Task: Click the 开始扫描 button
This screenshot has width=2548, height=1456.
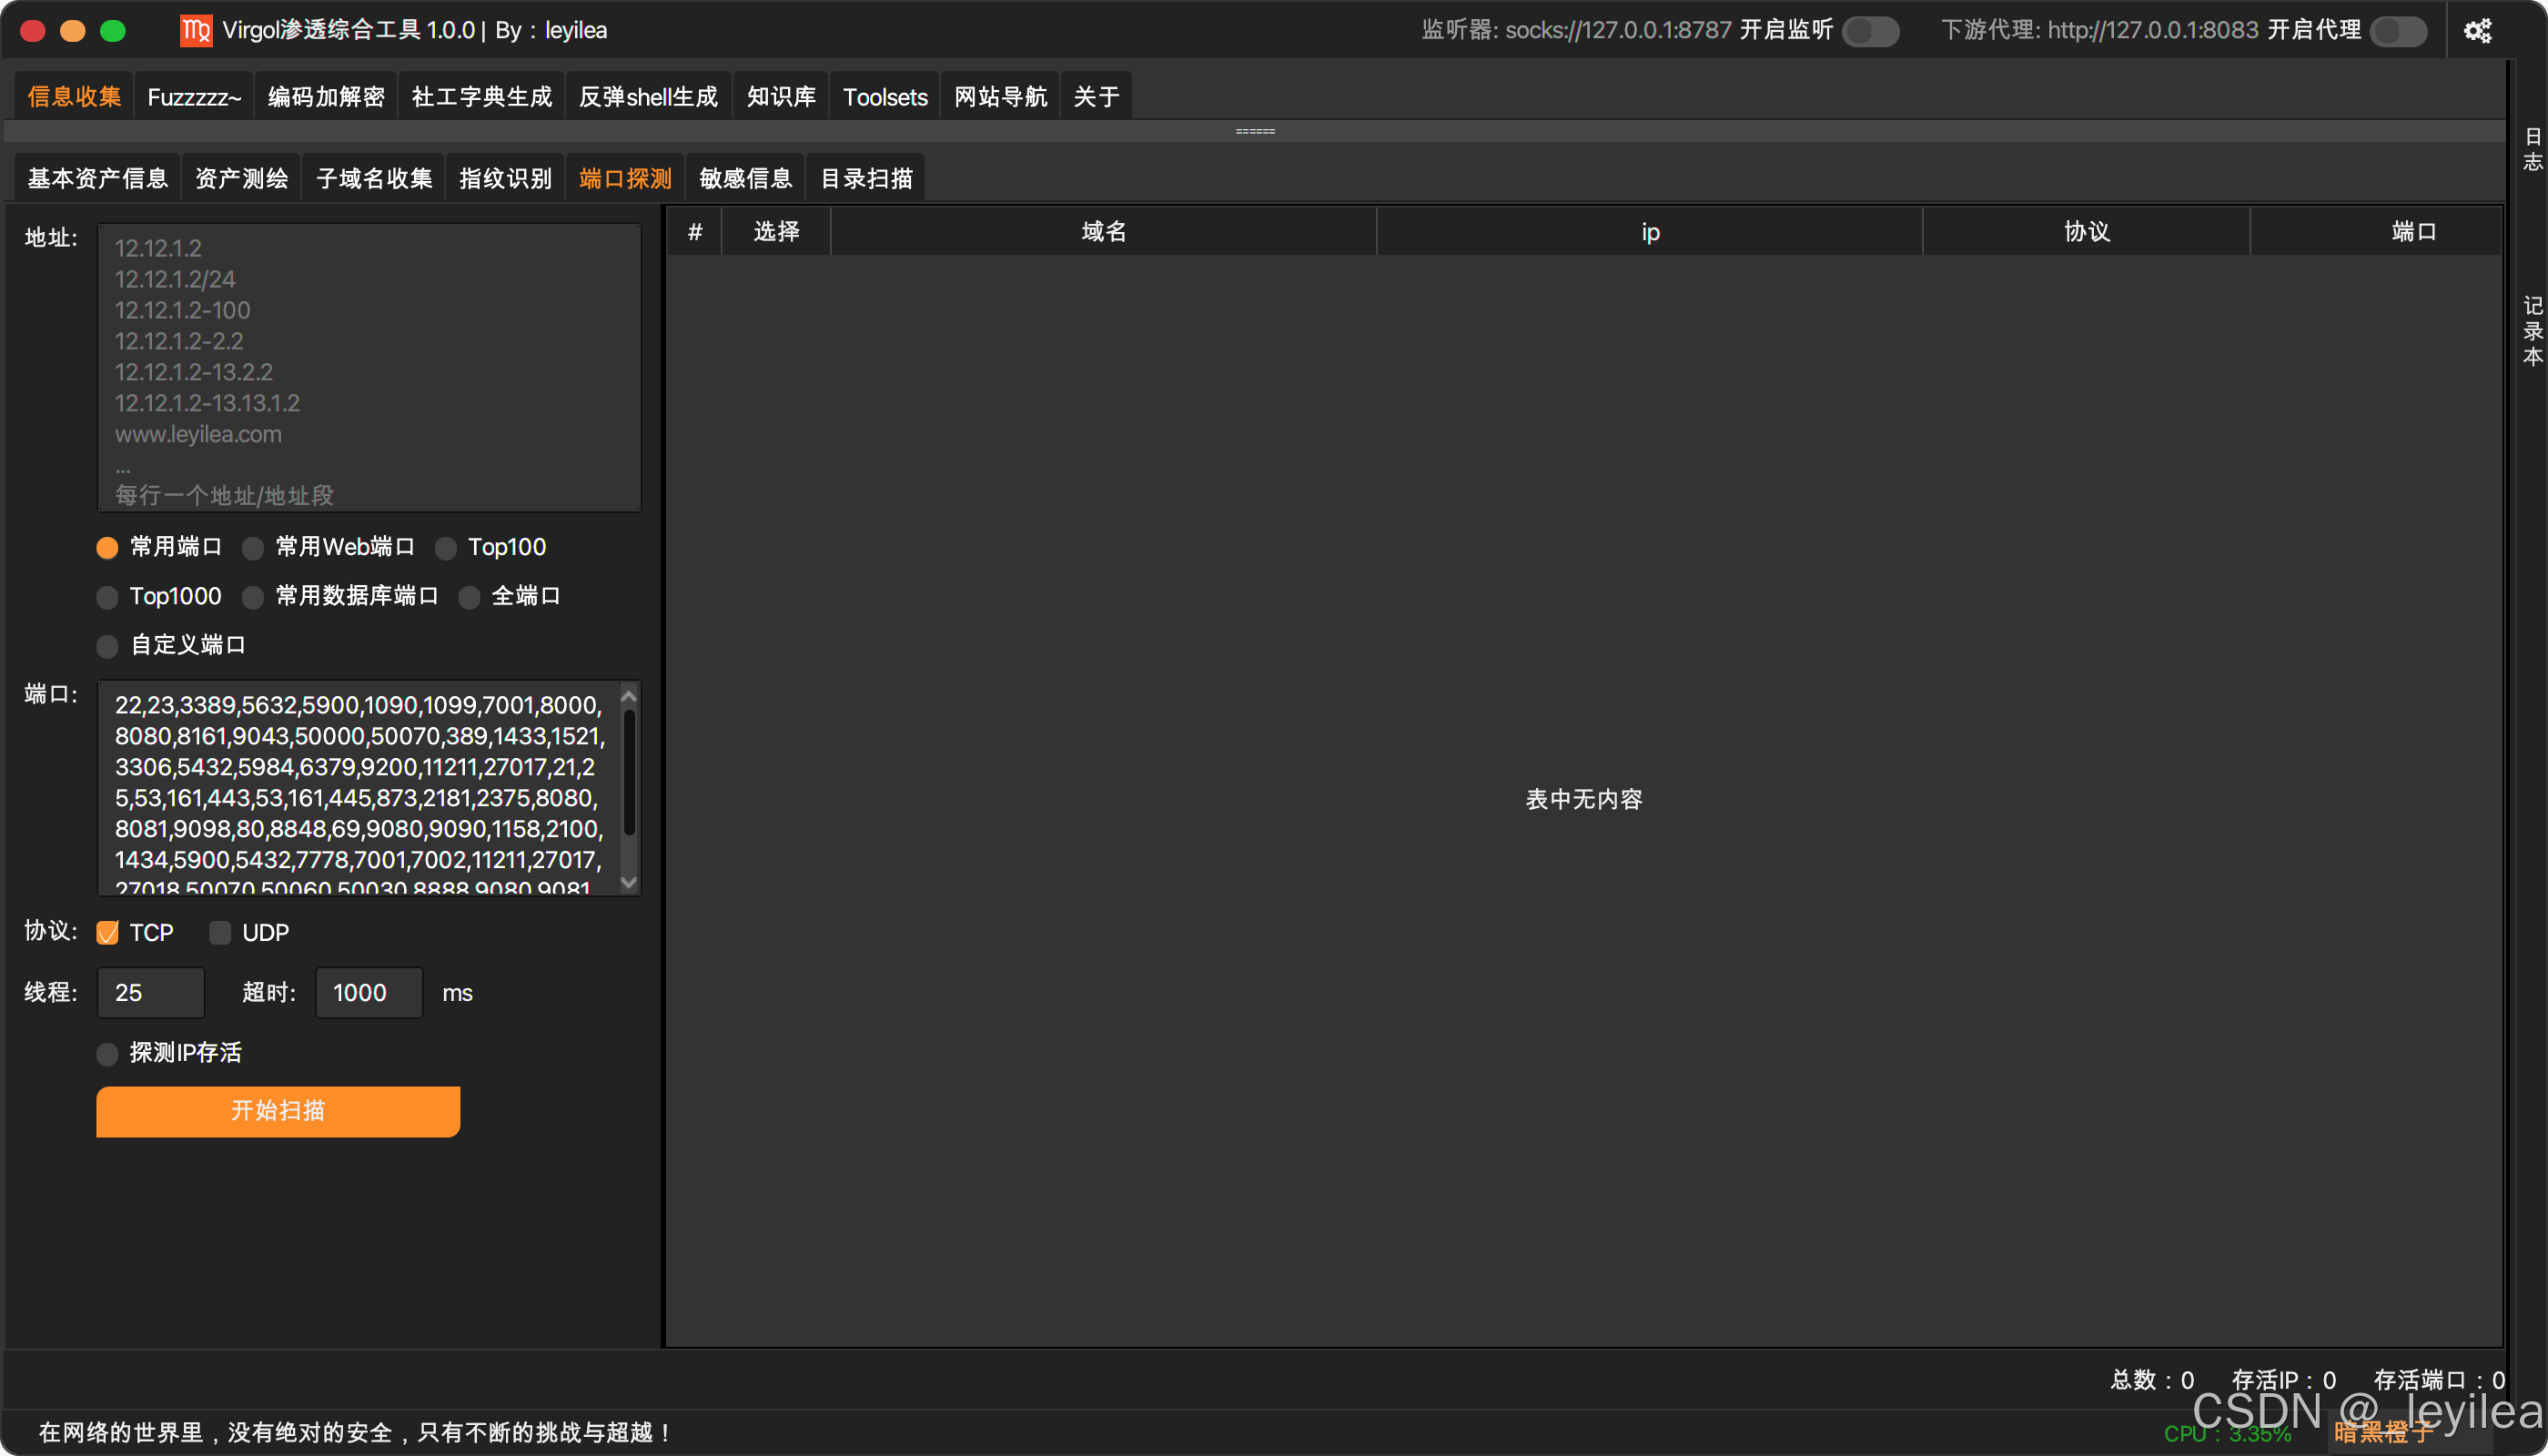Action: click(278, 1111)
